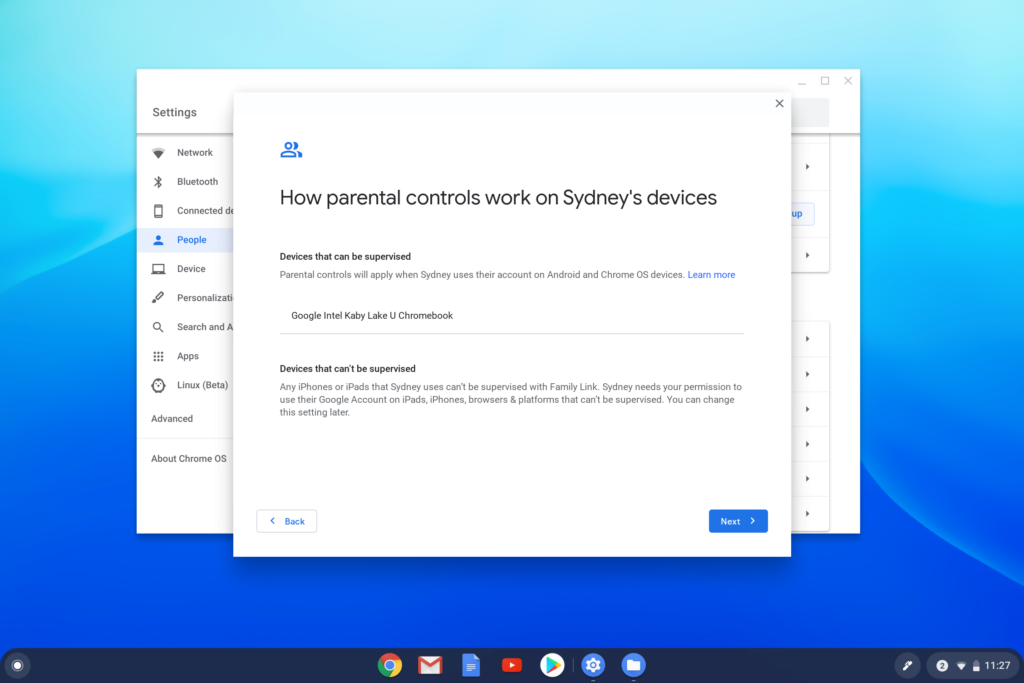Expand second arrow in lower settings card
Image resolution: width=1024 pixels, height=683 pixels.
[808, 374]
